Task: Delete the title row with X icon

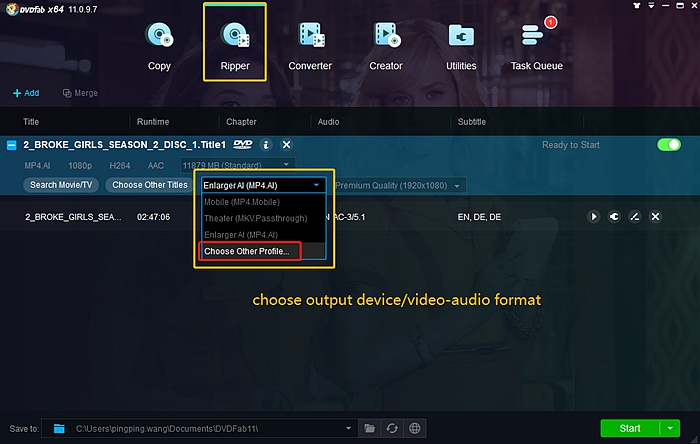Action: tap(655, 217)
